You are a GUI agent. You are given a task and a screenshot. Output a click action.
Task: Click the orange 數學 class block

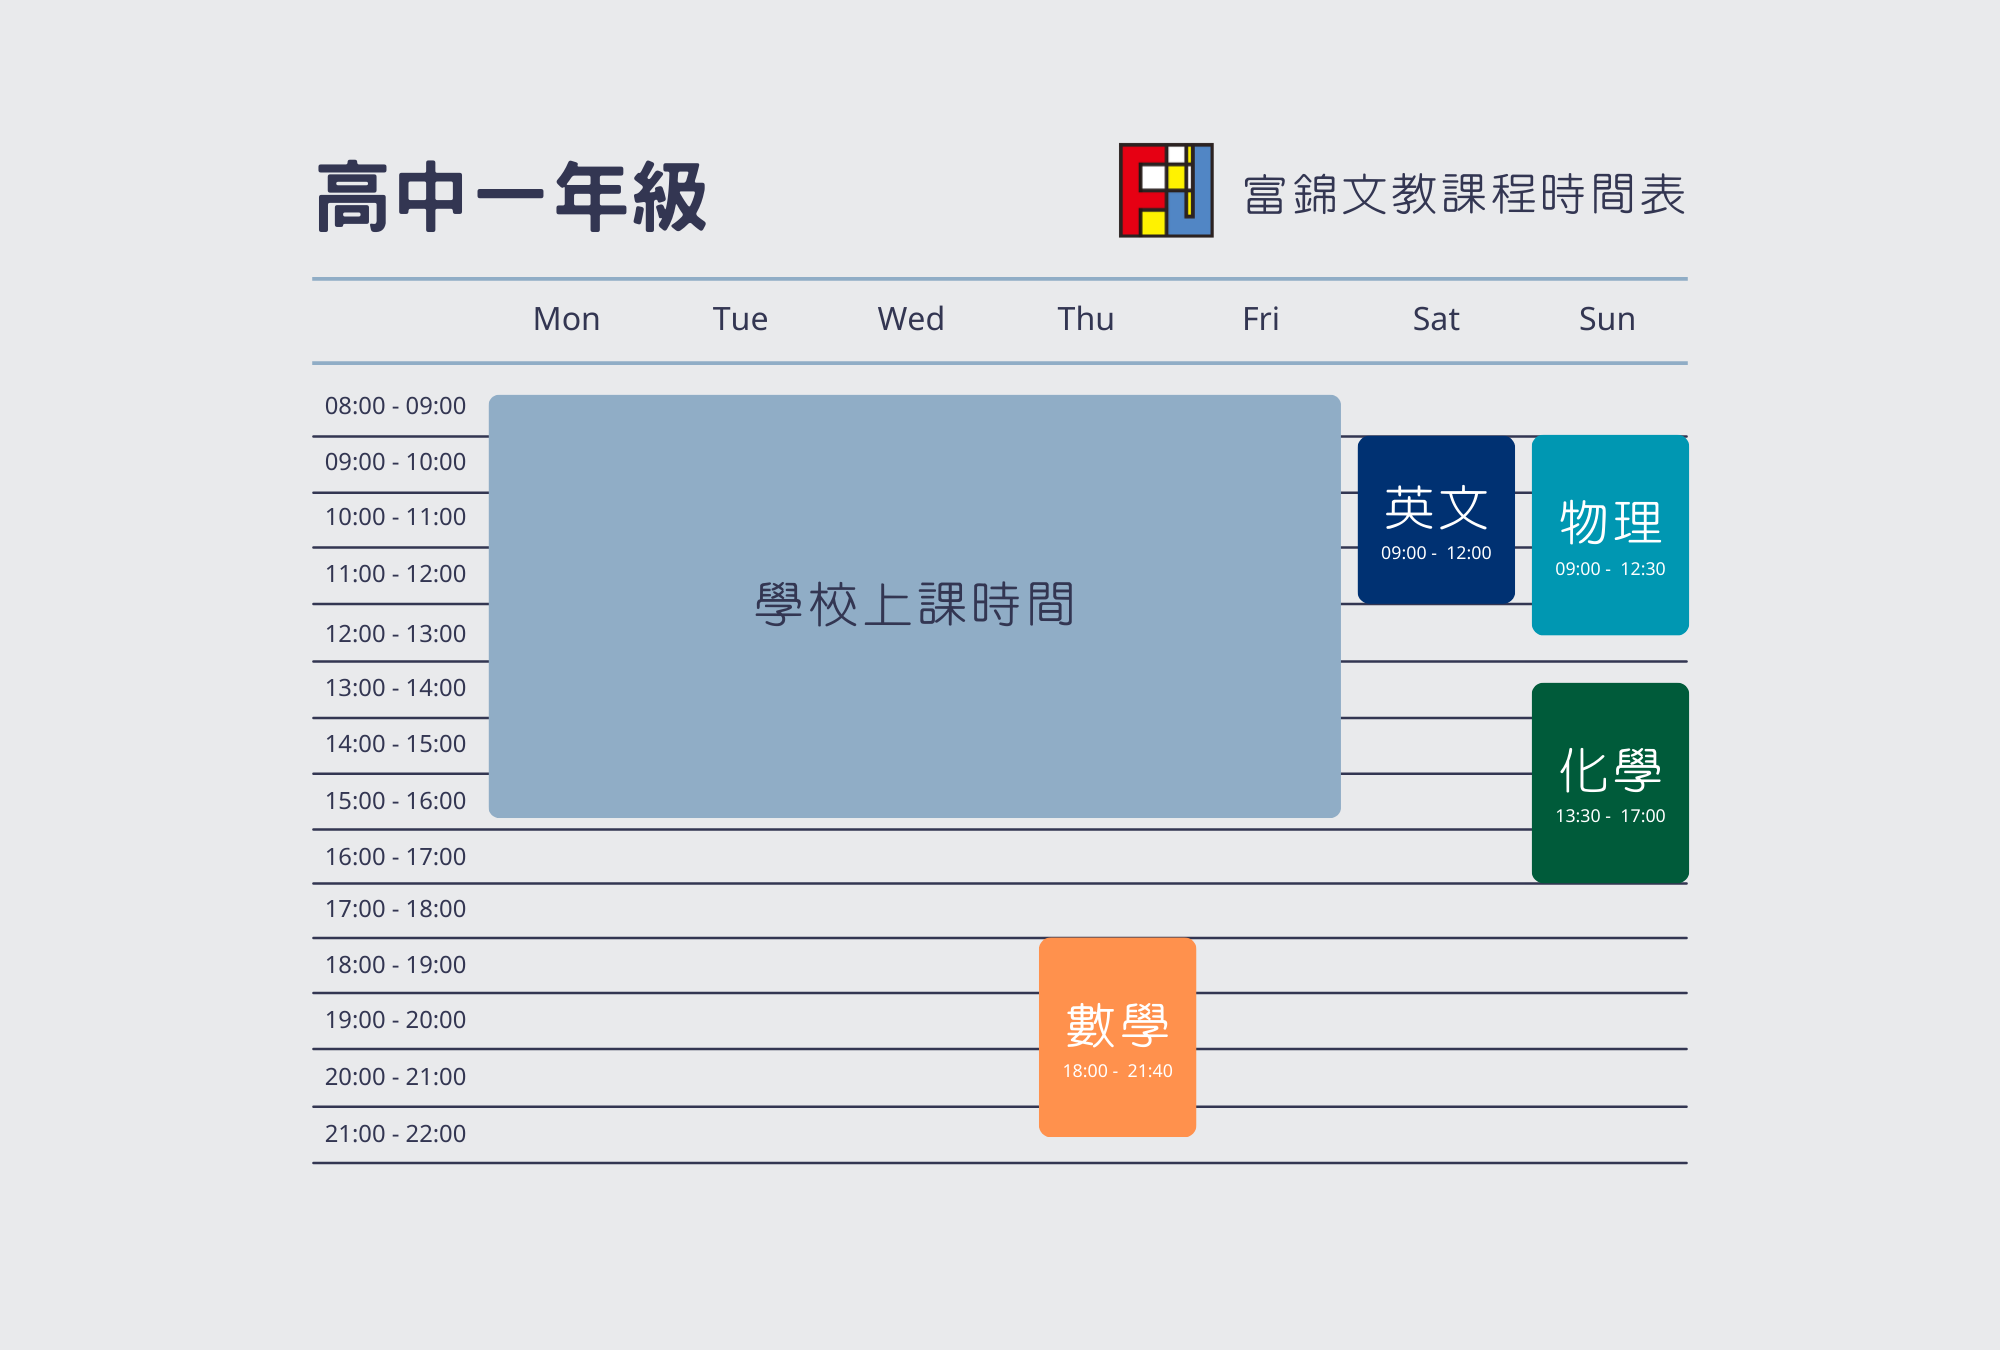pos(1117,1035)
